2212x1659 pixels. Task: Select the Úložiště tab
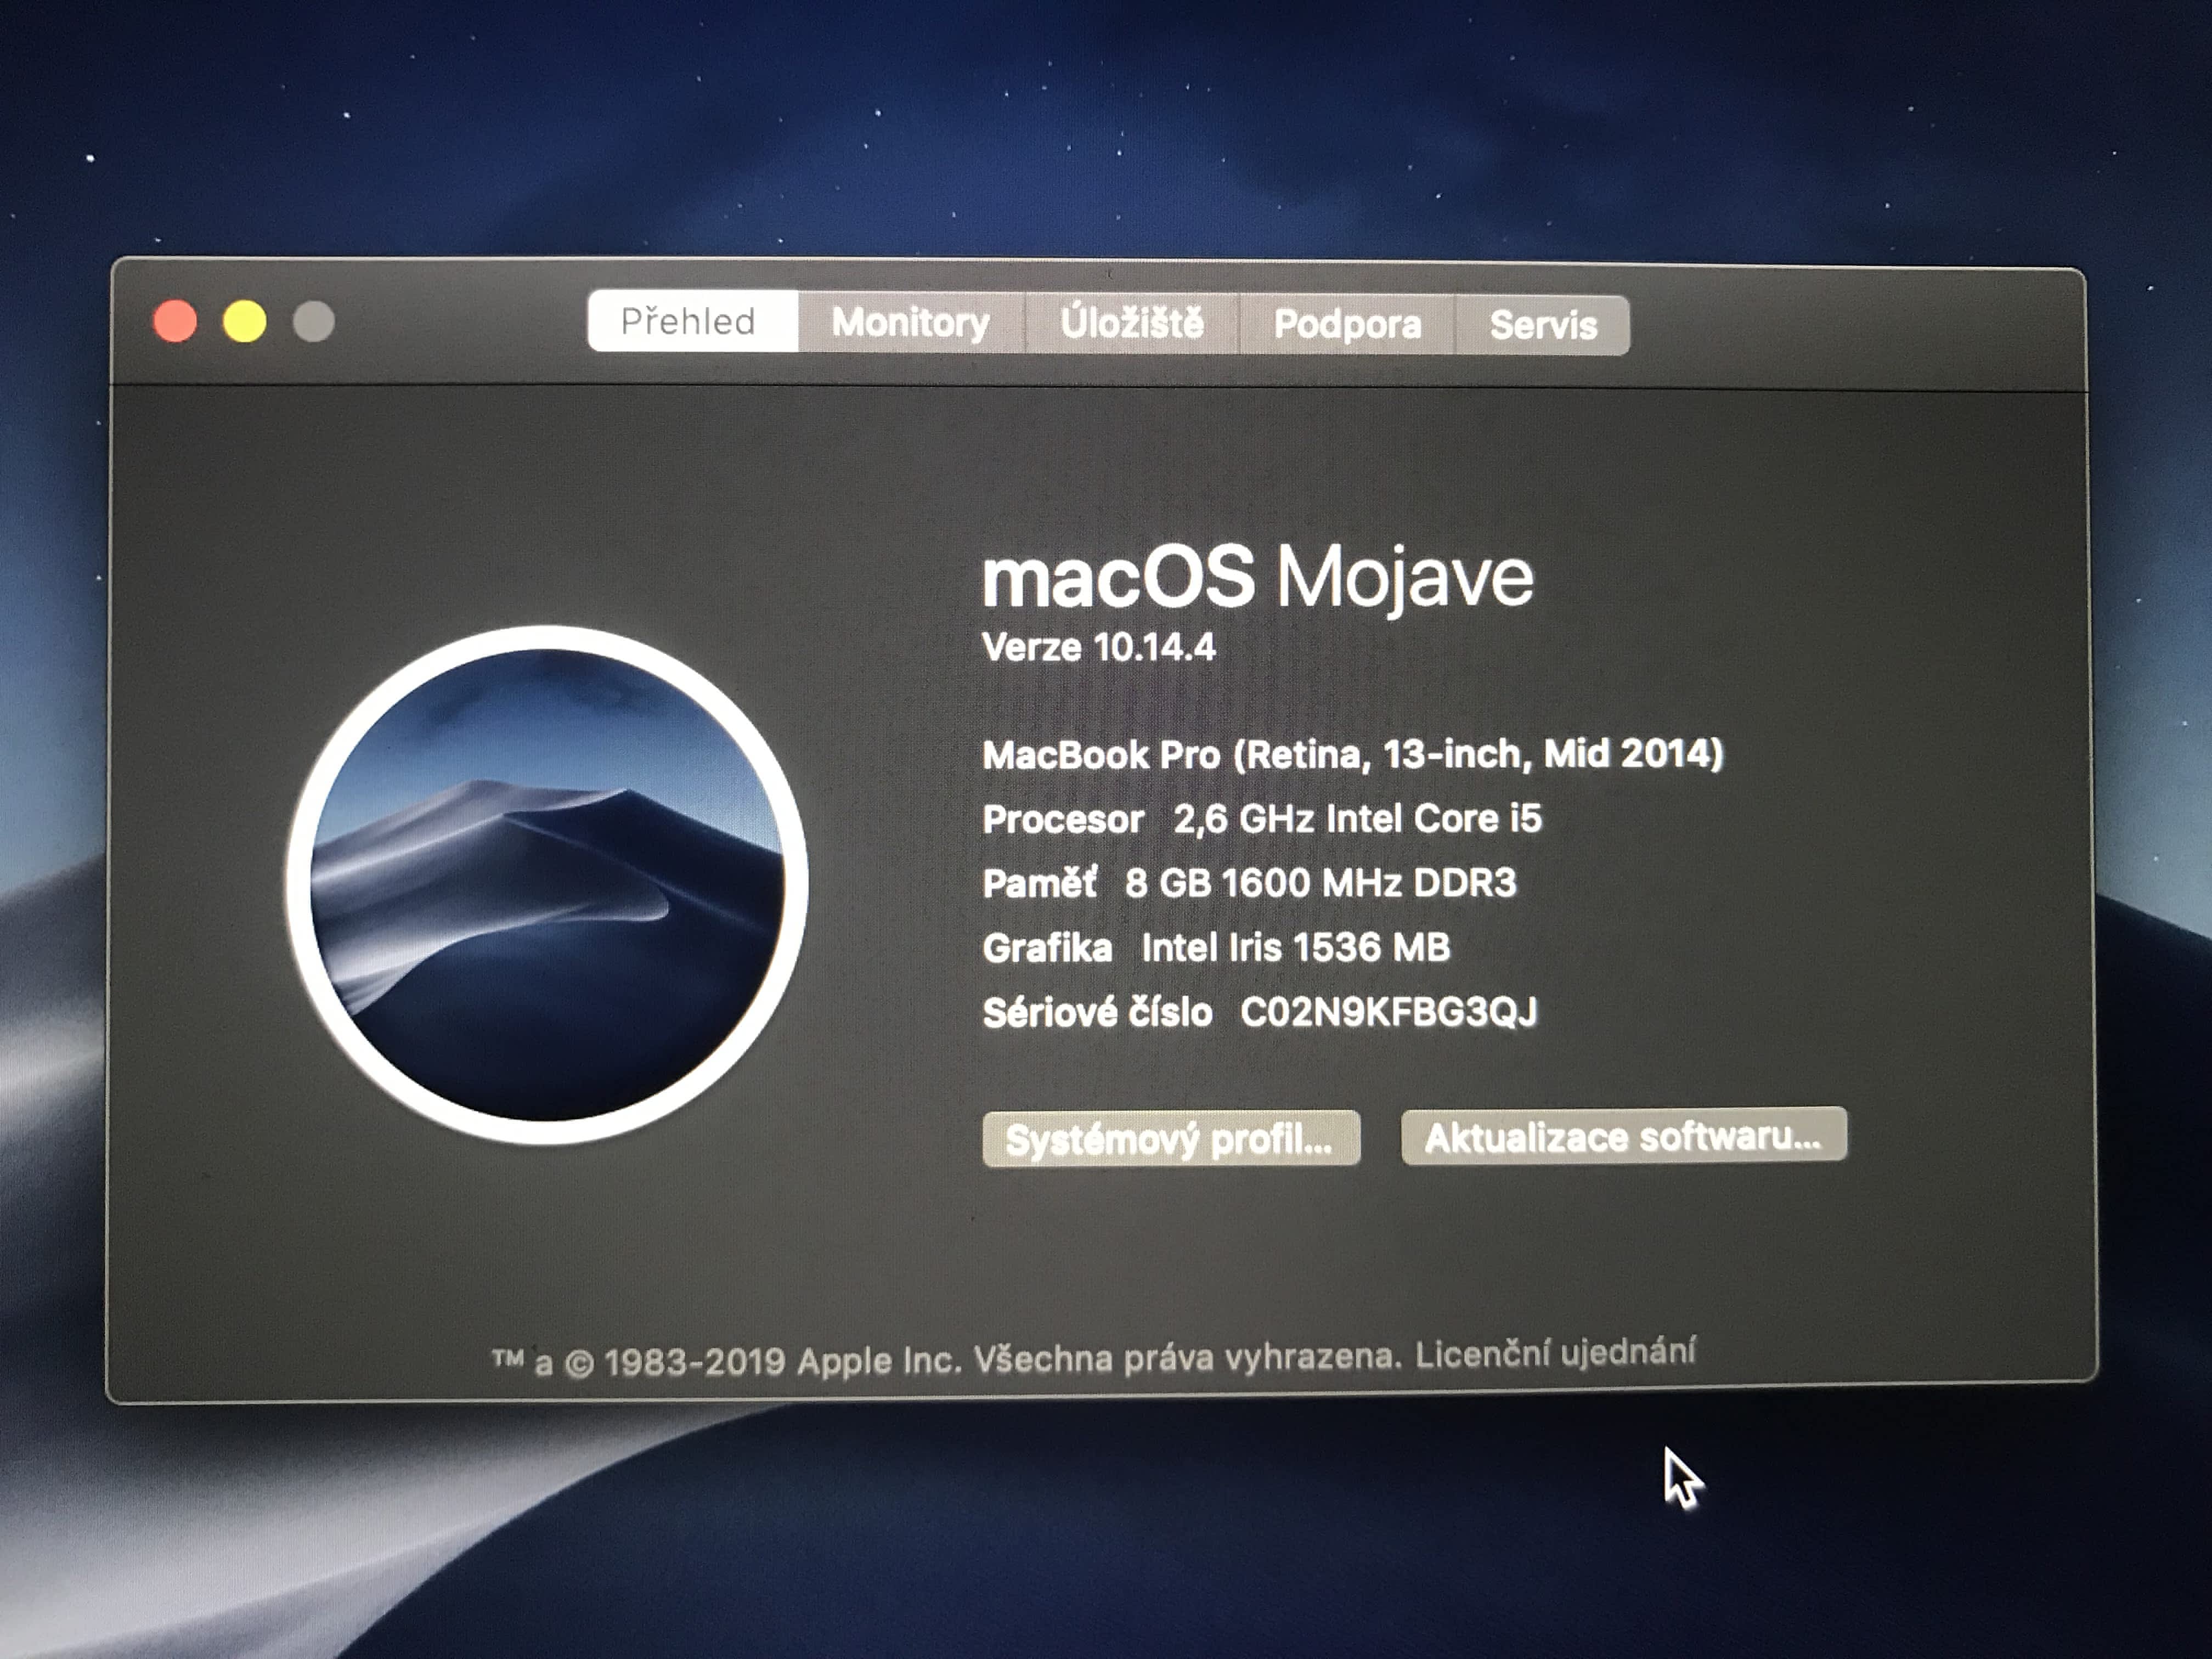click(x=1131, y=324)
